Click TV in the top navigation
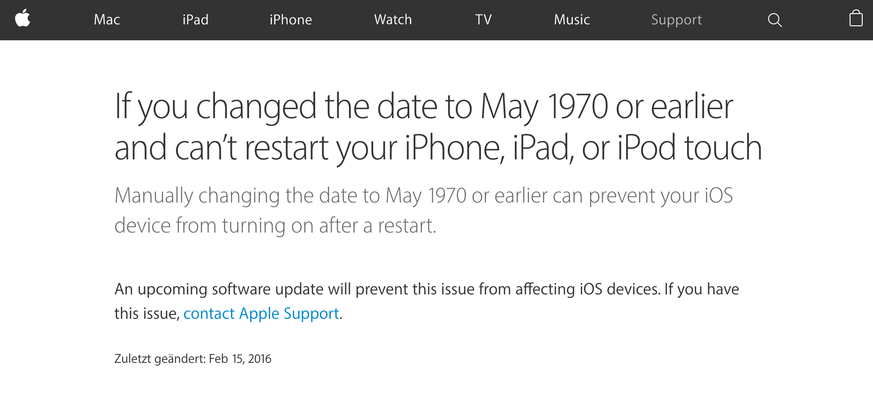Viewport: 873px width, 406px height. click(x=483, y=20)
